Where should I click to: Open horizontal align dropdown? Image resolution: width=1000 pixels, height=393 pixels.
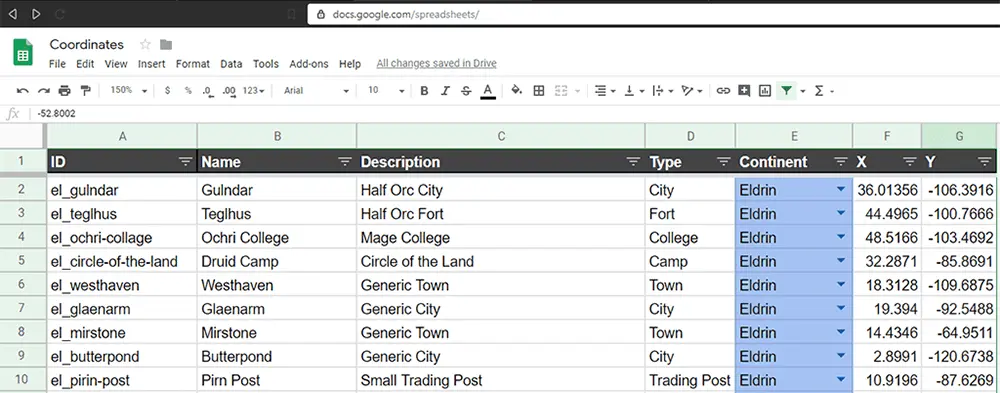[605, 91]
